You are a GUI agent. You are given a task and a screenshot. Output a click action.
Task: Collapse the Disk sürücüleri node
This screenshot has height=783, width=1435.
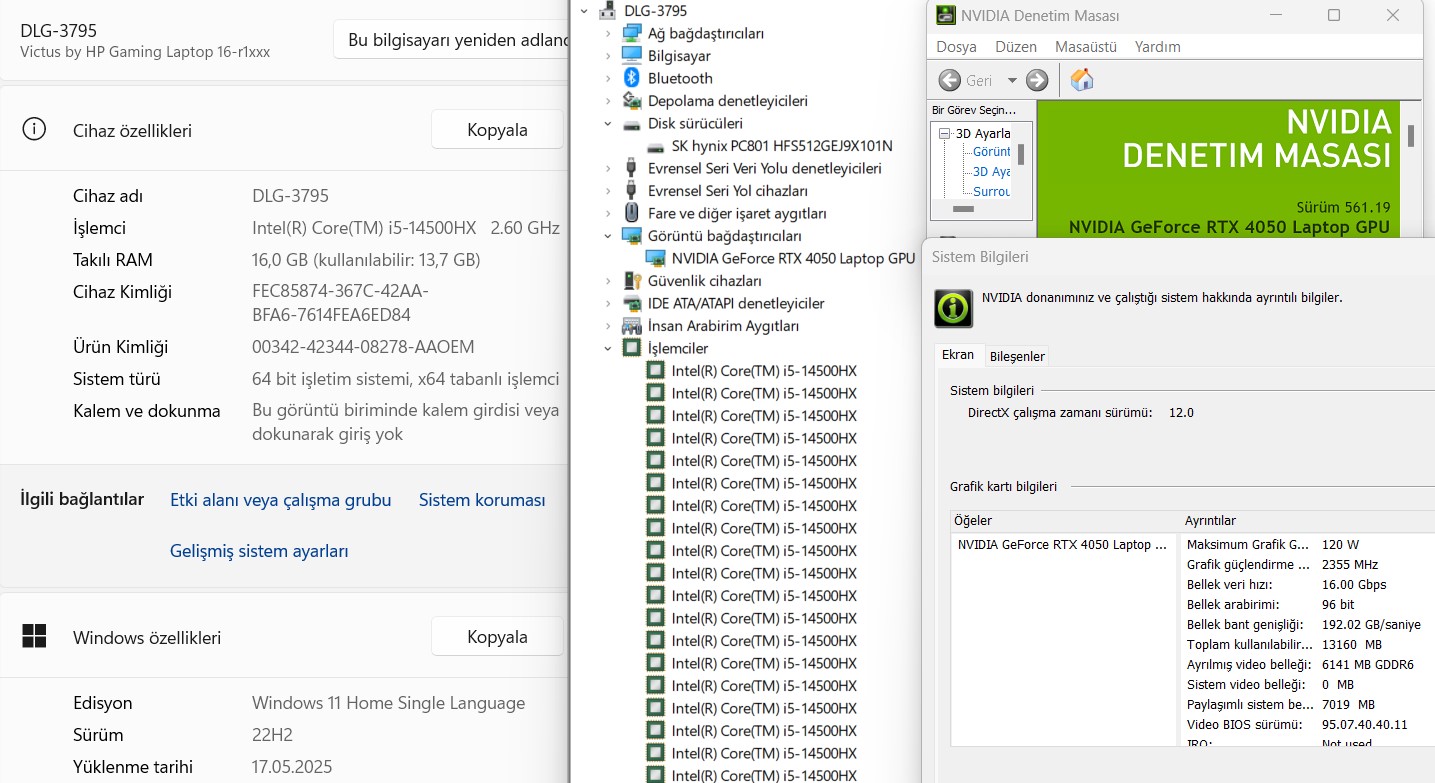coord(607,124)
